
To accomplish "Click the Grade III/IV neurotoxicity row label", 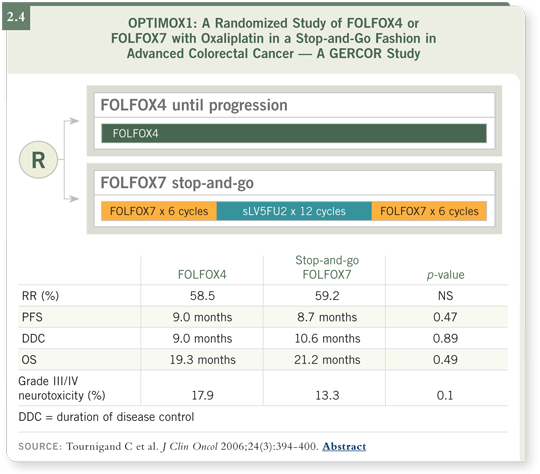I will coord(62,388).
